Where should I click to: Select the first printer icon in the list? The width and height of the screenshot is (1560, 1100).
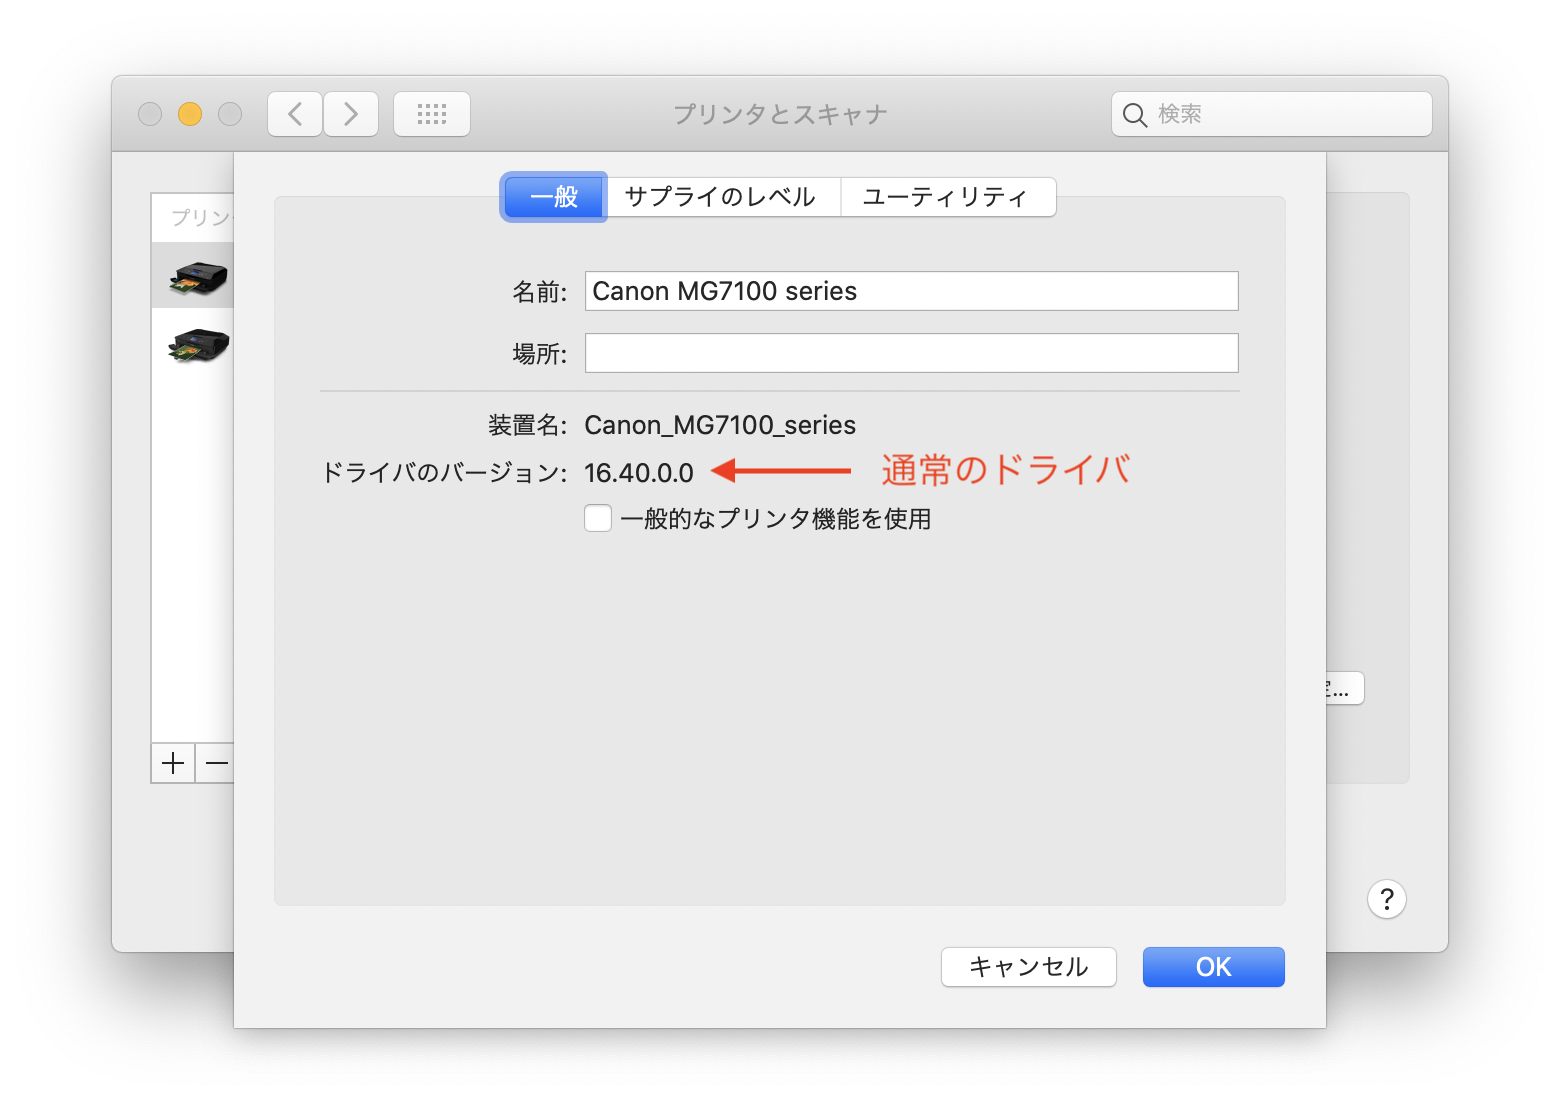[x=199, y=276]
